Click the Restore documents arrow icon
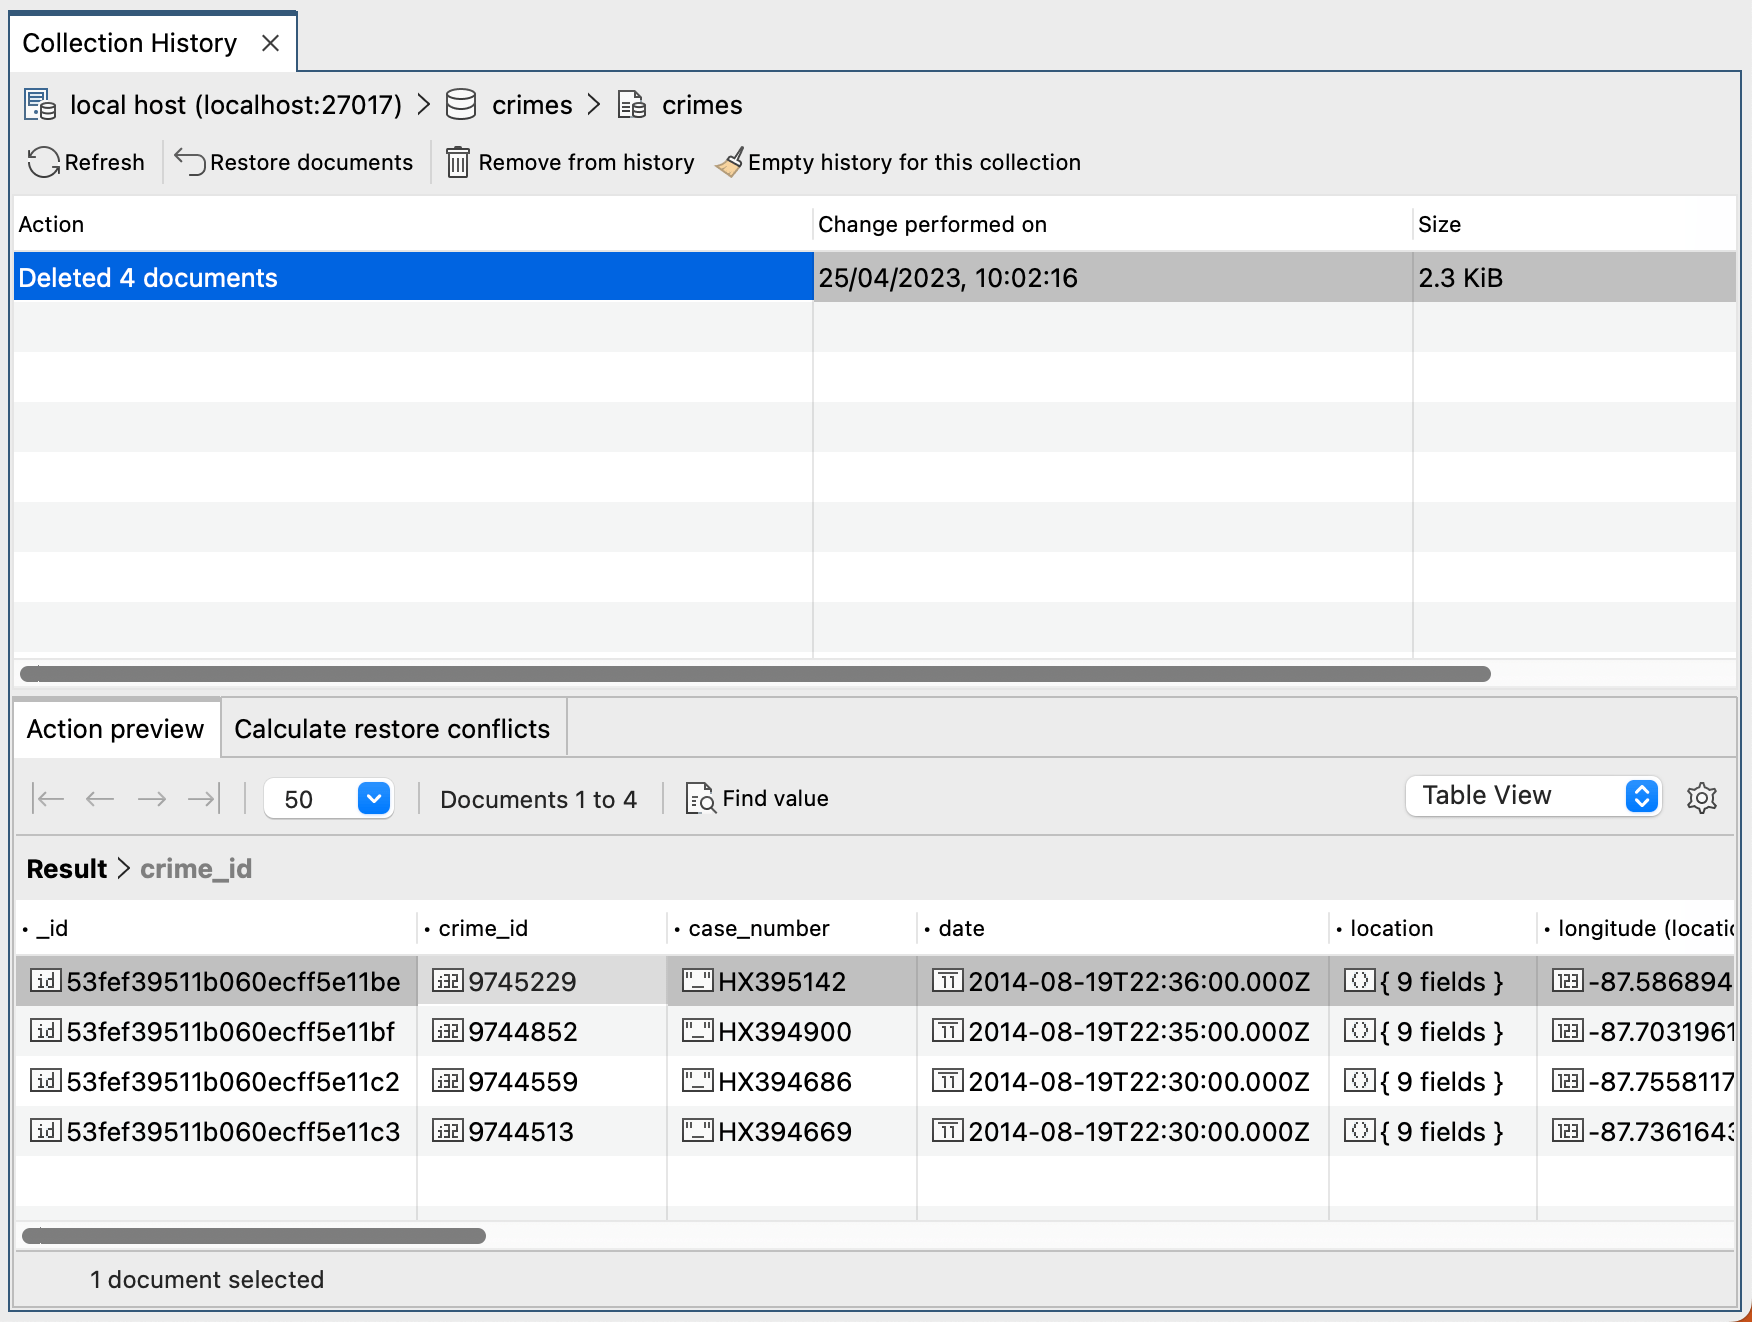Image resolution: width=1752 pixels, height=1322 pixels. pos(190,162)
